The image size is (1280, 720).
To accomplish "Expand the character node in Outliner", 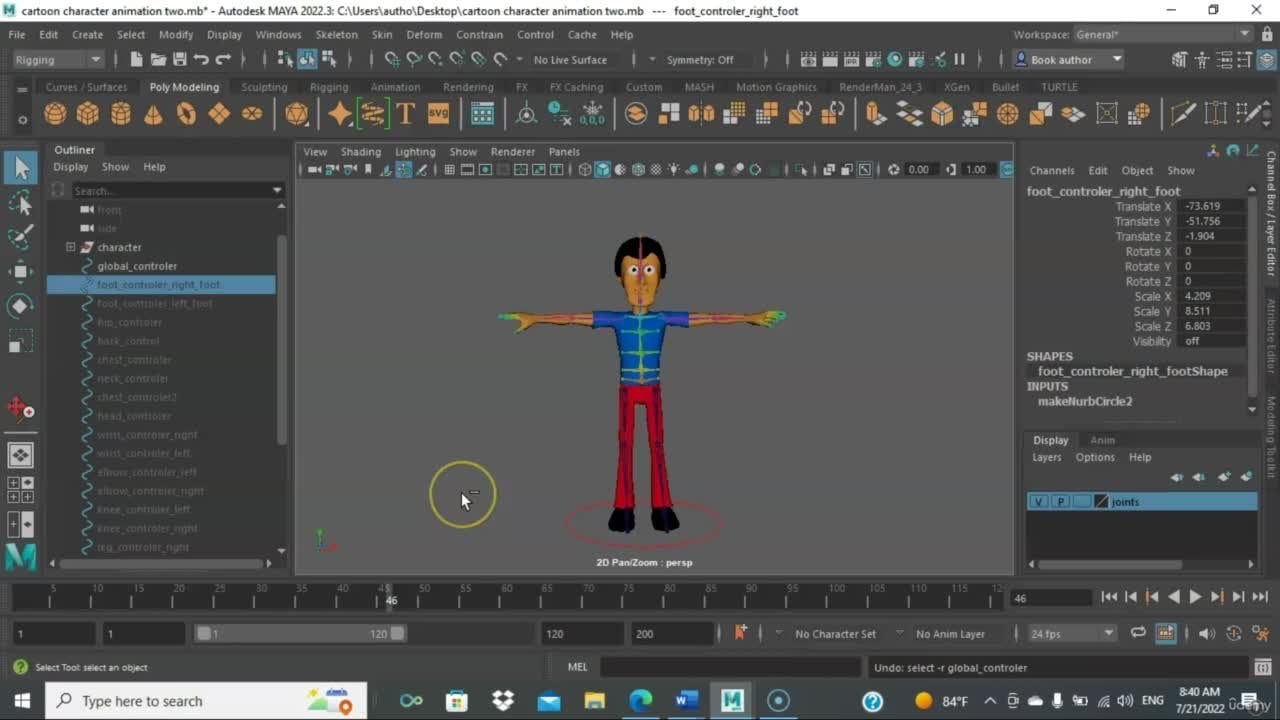I will [x=70, y=247].
